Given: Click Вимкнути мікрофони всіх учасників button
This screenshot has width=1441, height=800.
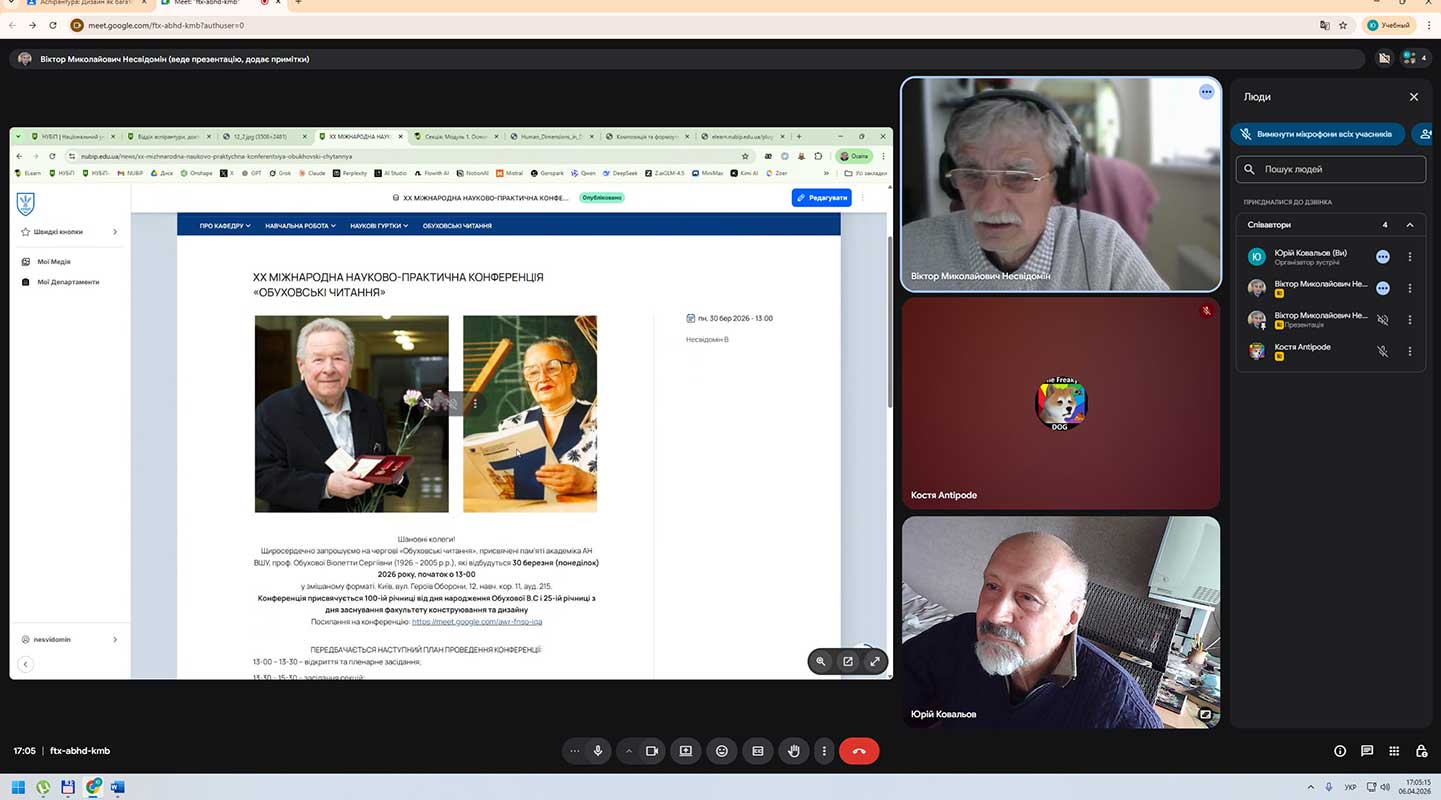Looking at the screenshot, I should click(x=1317, y=134).
